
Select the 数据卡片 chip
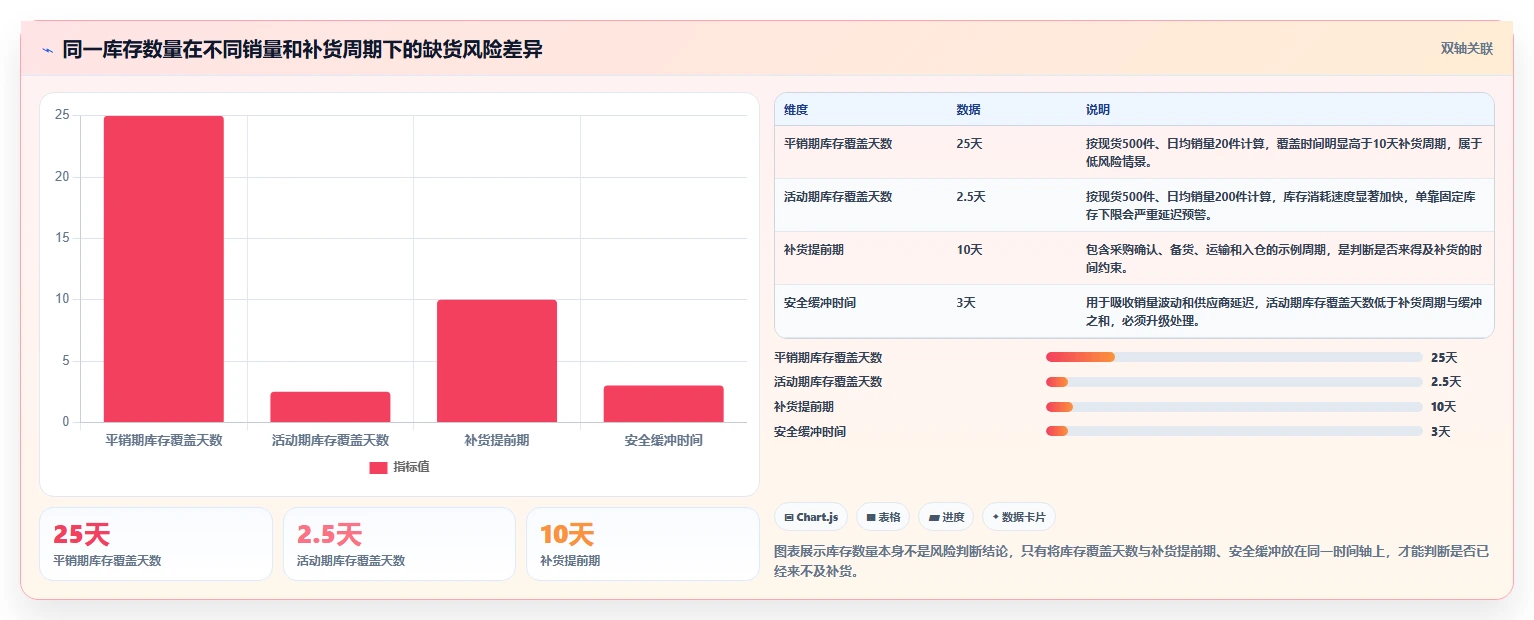pos(1019,517)
